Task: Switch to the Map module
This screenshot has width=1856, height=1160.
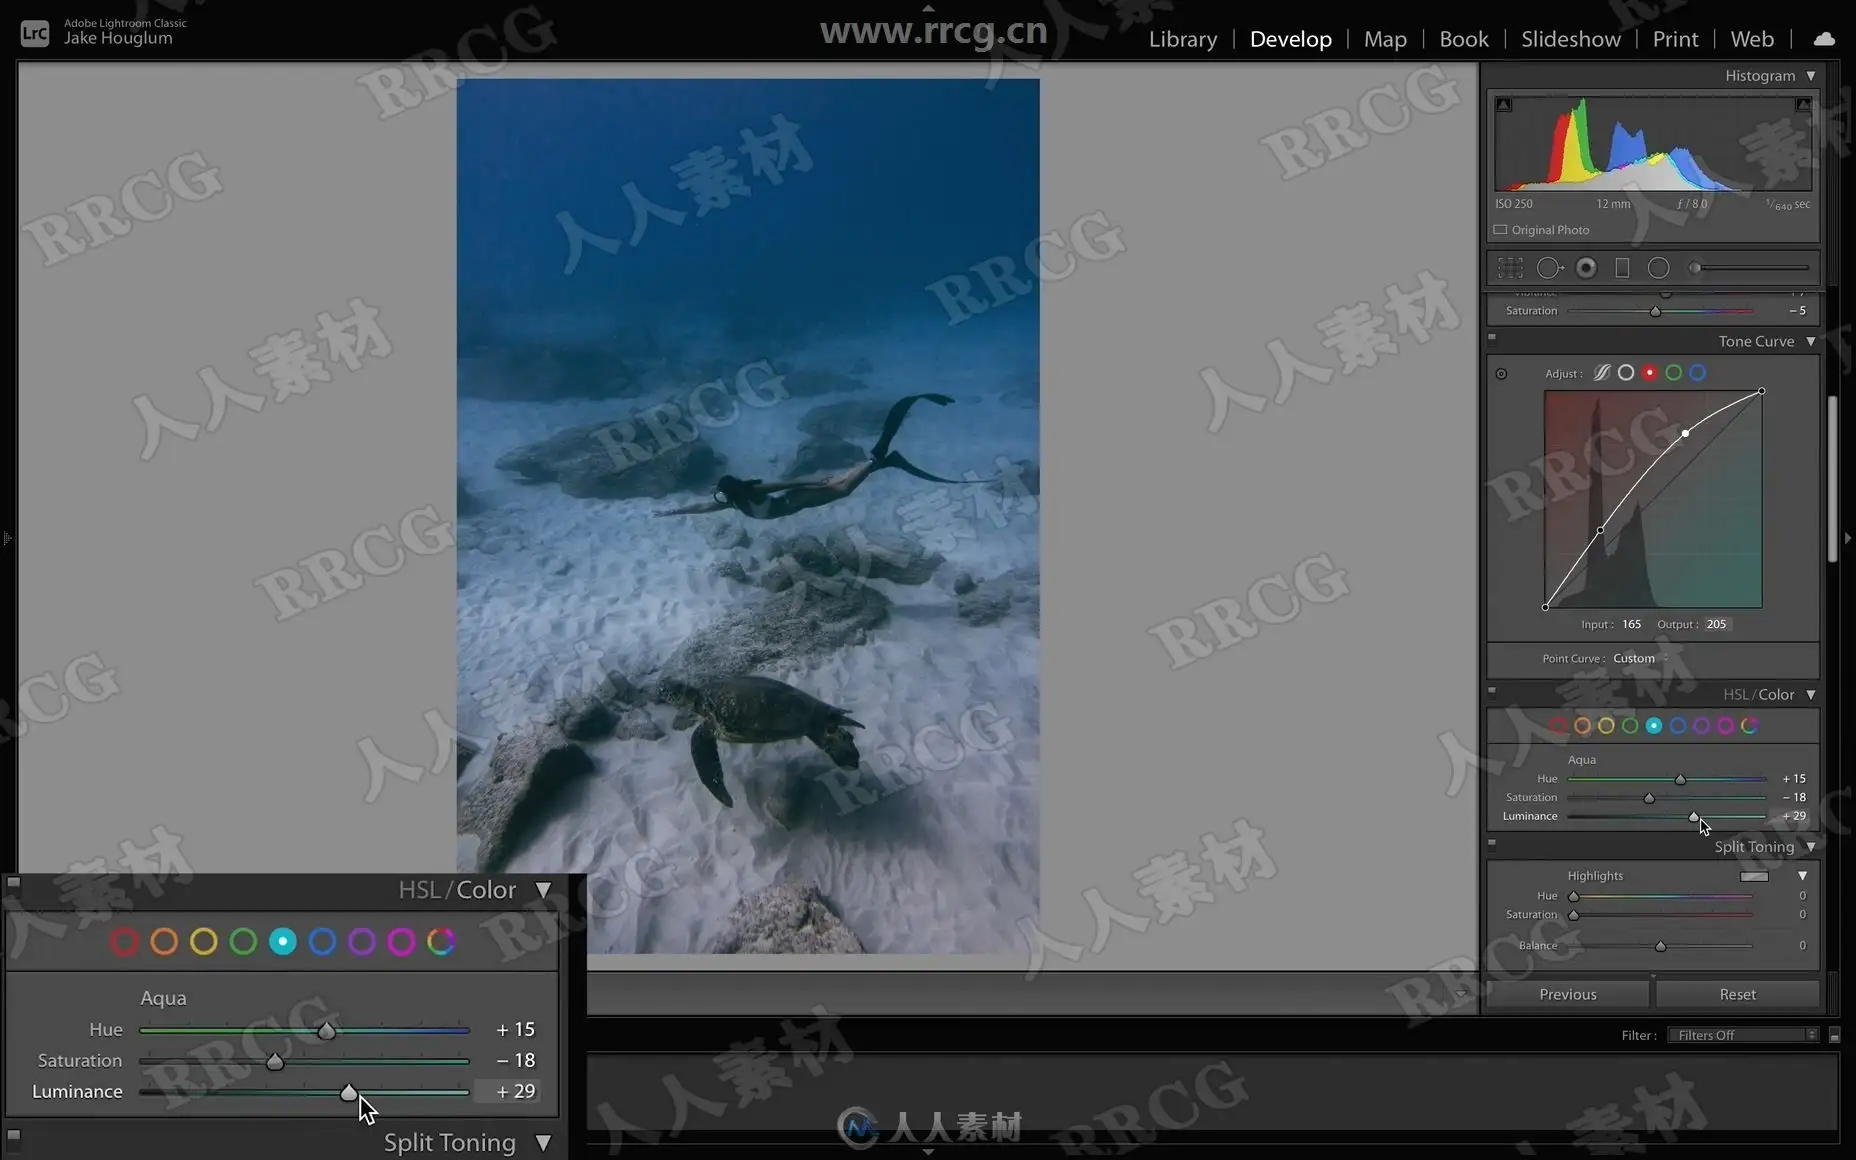Action: 1385,39
